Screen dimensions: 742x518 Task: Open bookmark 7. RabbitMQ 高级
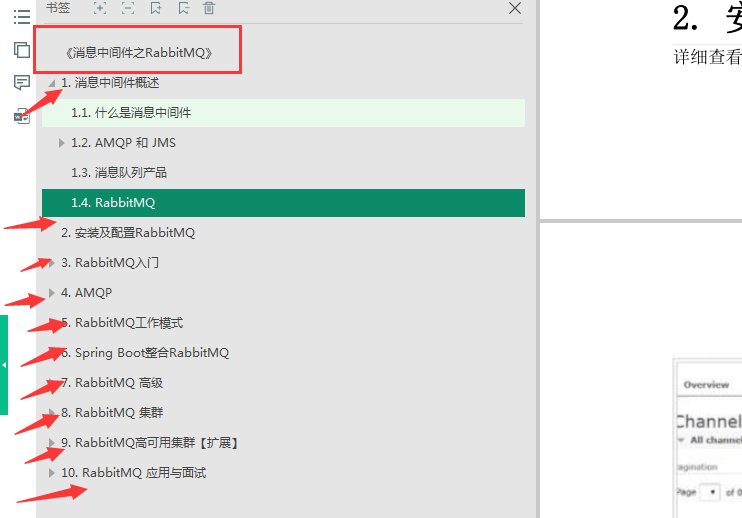112,383
